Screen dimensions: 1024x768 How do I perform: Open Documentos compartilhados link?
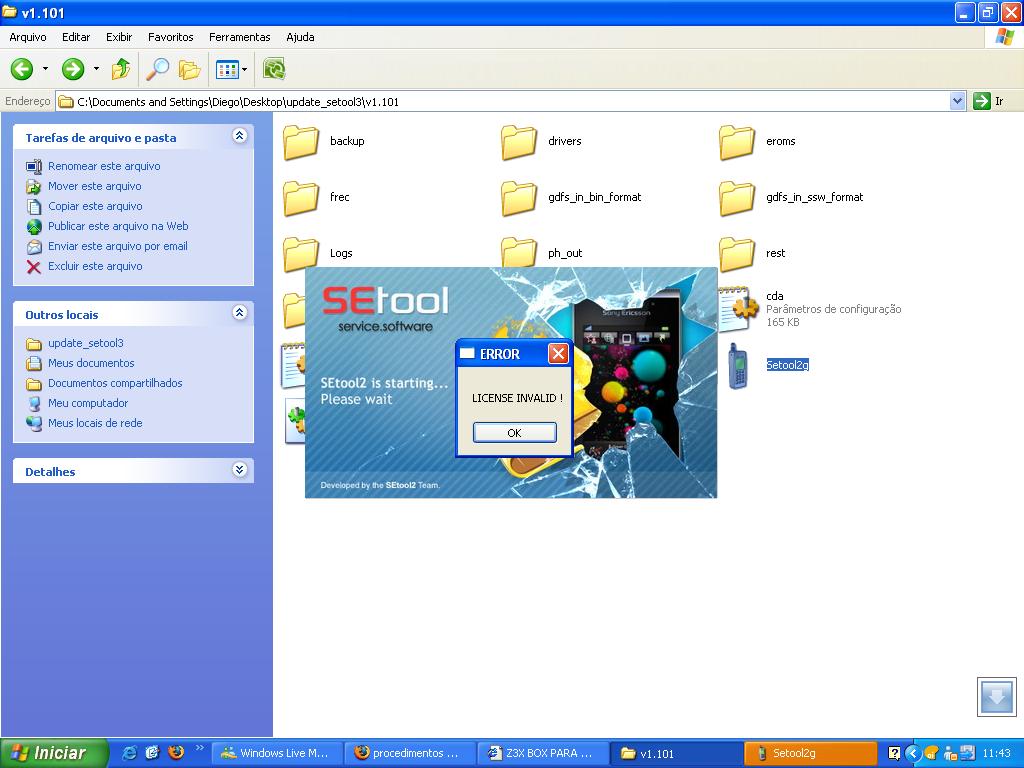click(115, 383)
